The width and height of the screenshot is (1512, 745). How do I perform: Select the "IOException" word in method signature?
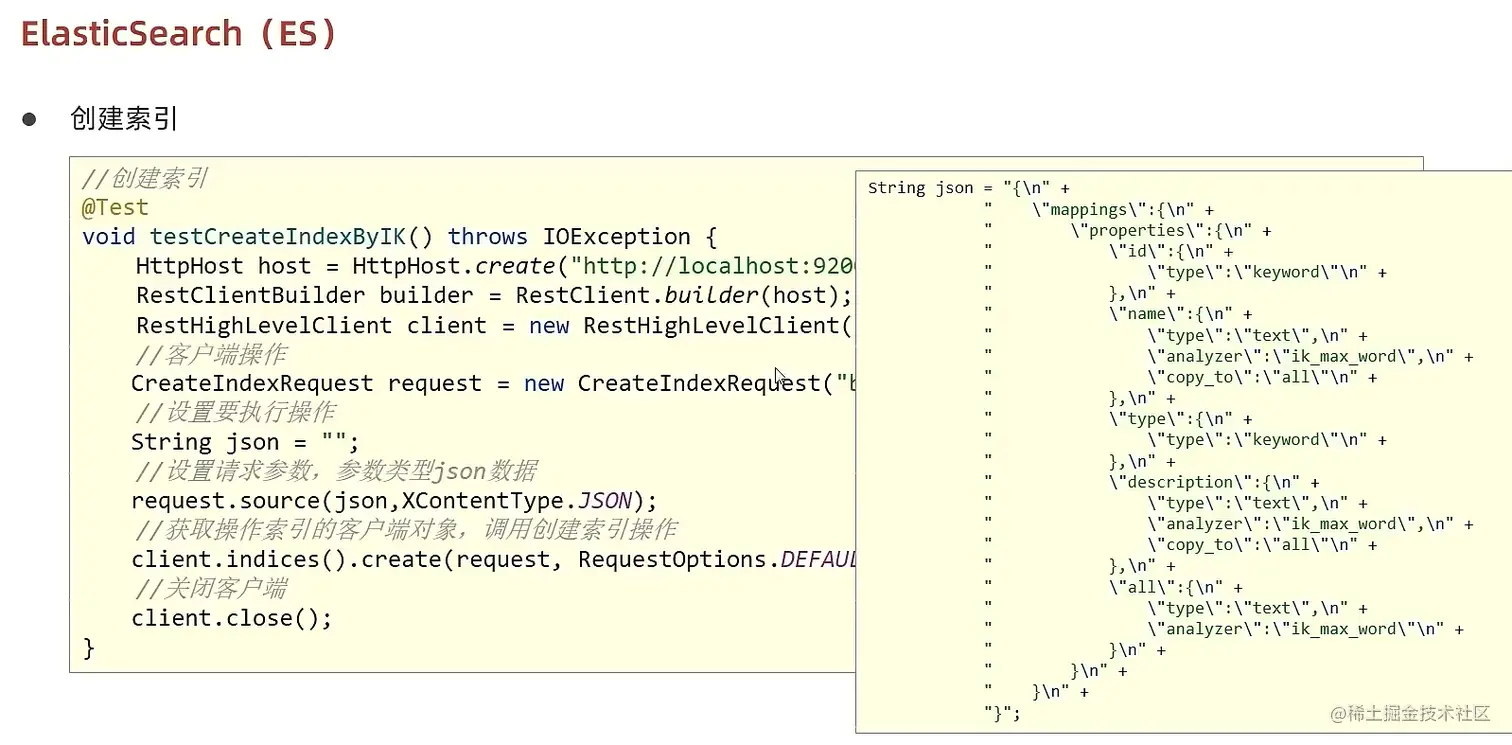coord(617,237)
